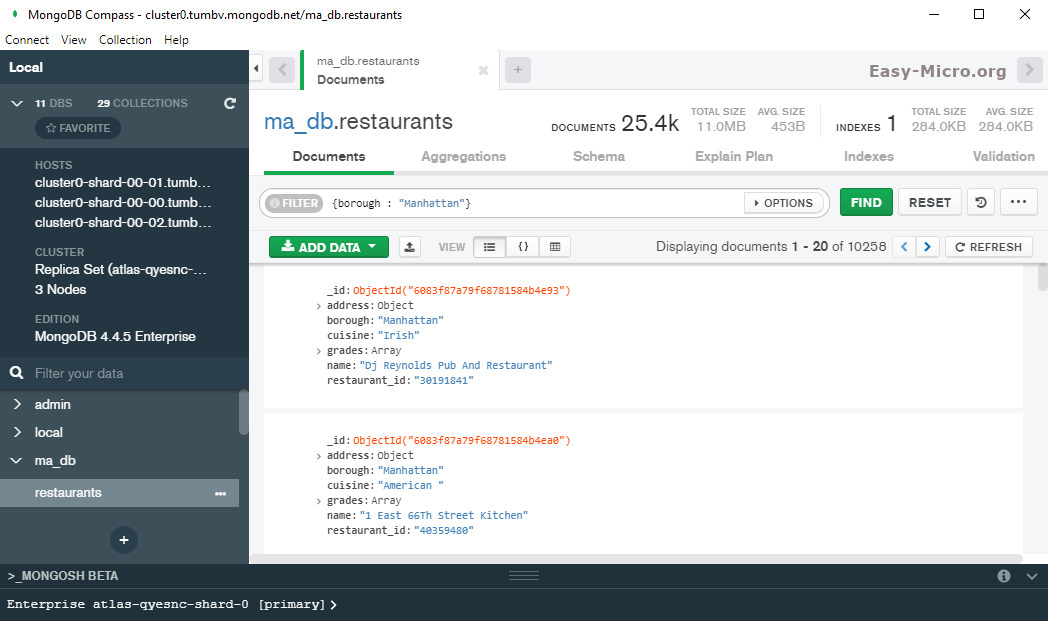
Task: Click the documents horizontal scrollbar
Action: [x=636, y=558]
